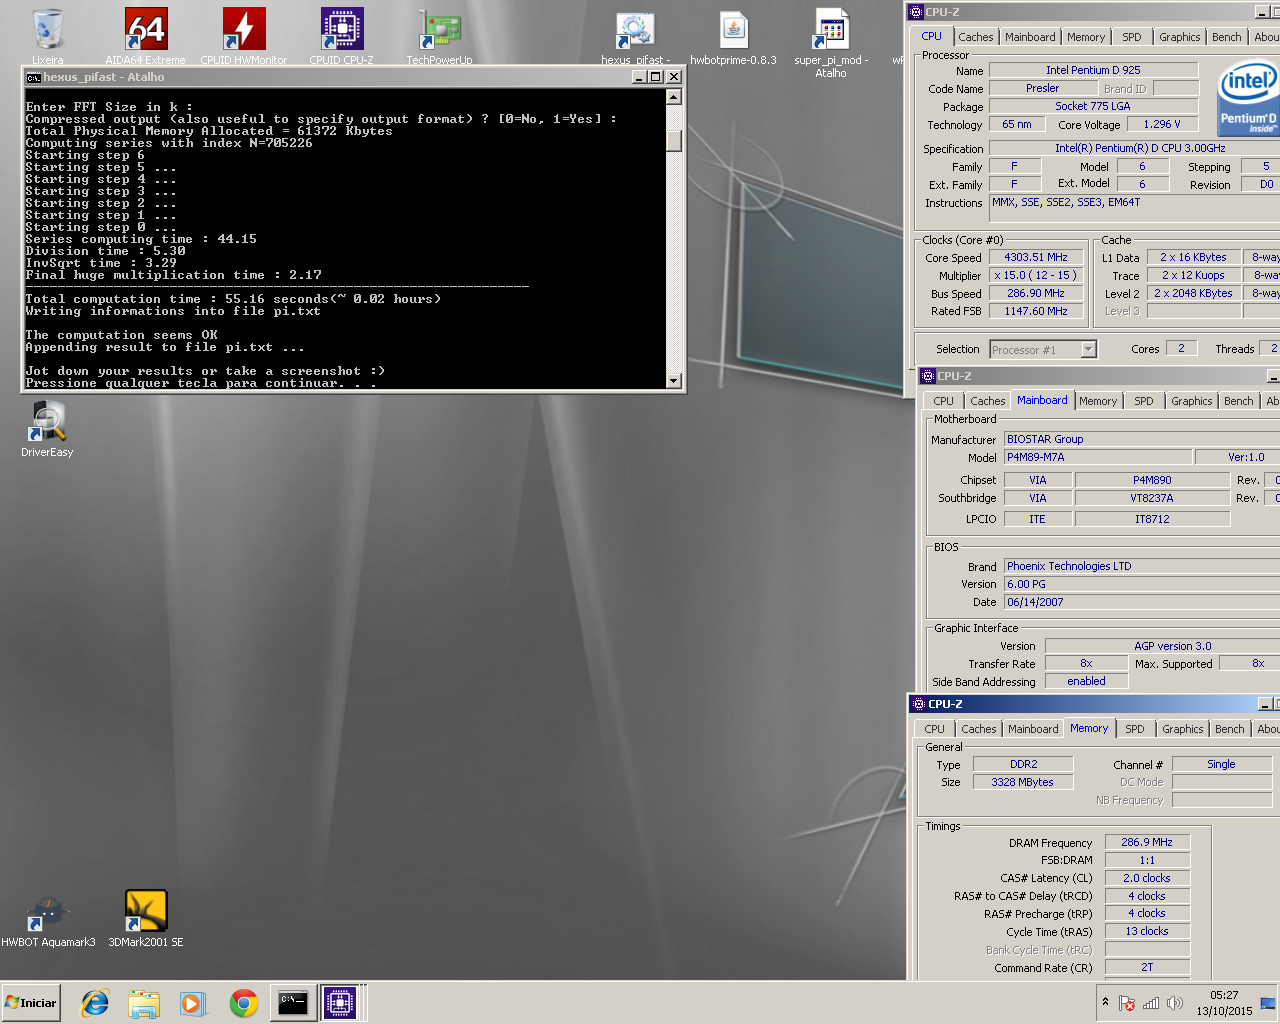Select Mainboard tab in top CPU-Z window

pyautogui.click(x=1030, y=37)
